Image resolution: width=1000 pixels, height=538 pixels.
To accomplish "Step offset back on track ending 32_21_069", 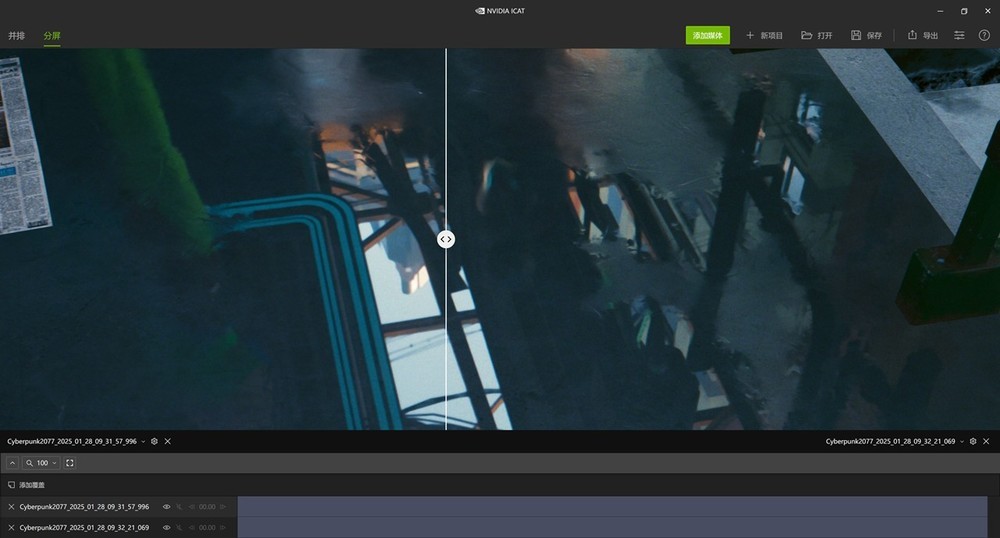I will (x=192, y=528).
